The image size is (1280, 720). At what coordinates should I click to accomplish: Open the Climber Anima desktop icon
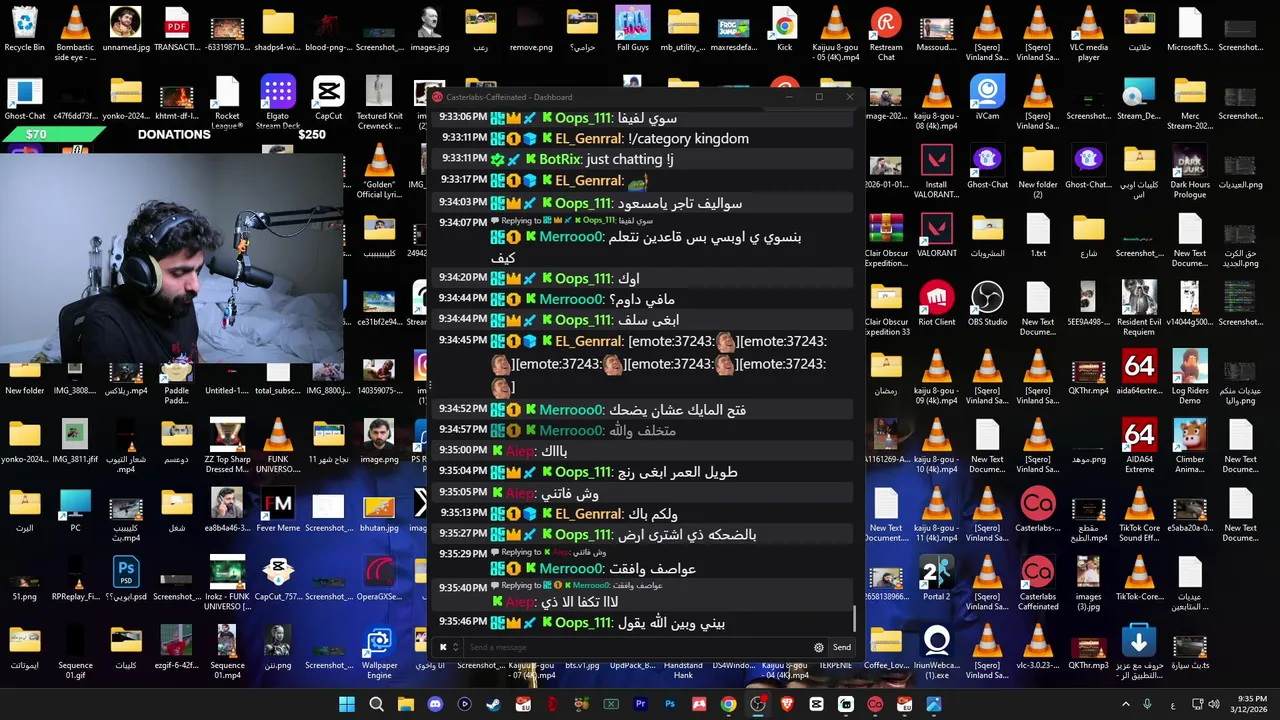click(1189, 447)
